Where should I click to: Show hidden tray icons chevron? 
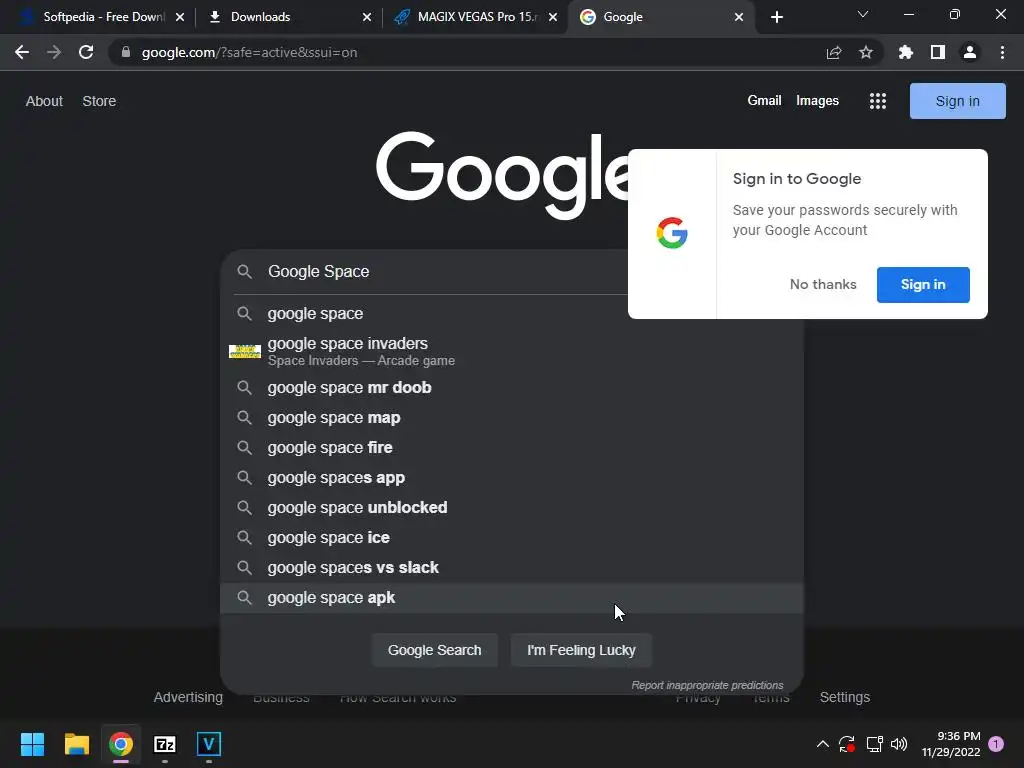[x=823, y=744]
